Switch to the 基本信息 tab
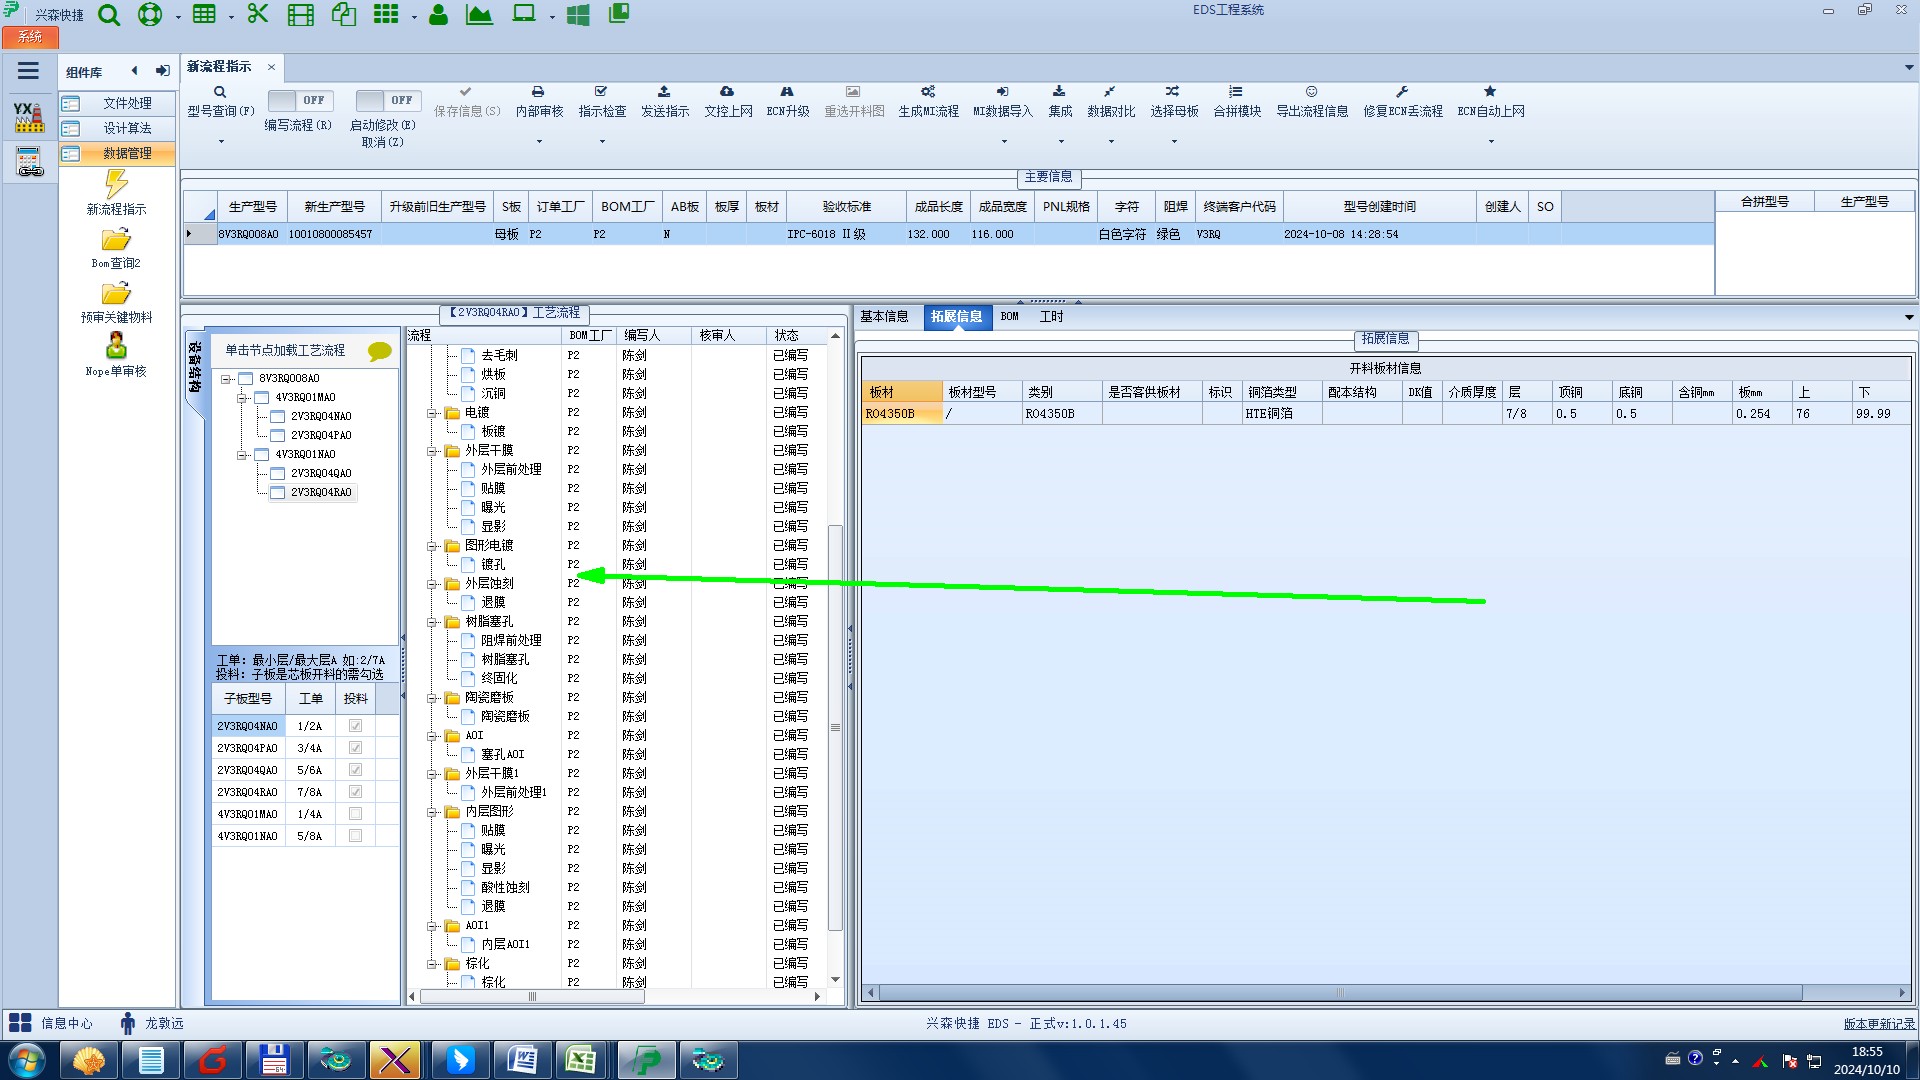 coord(884,317)
